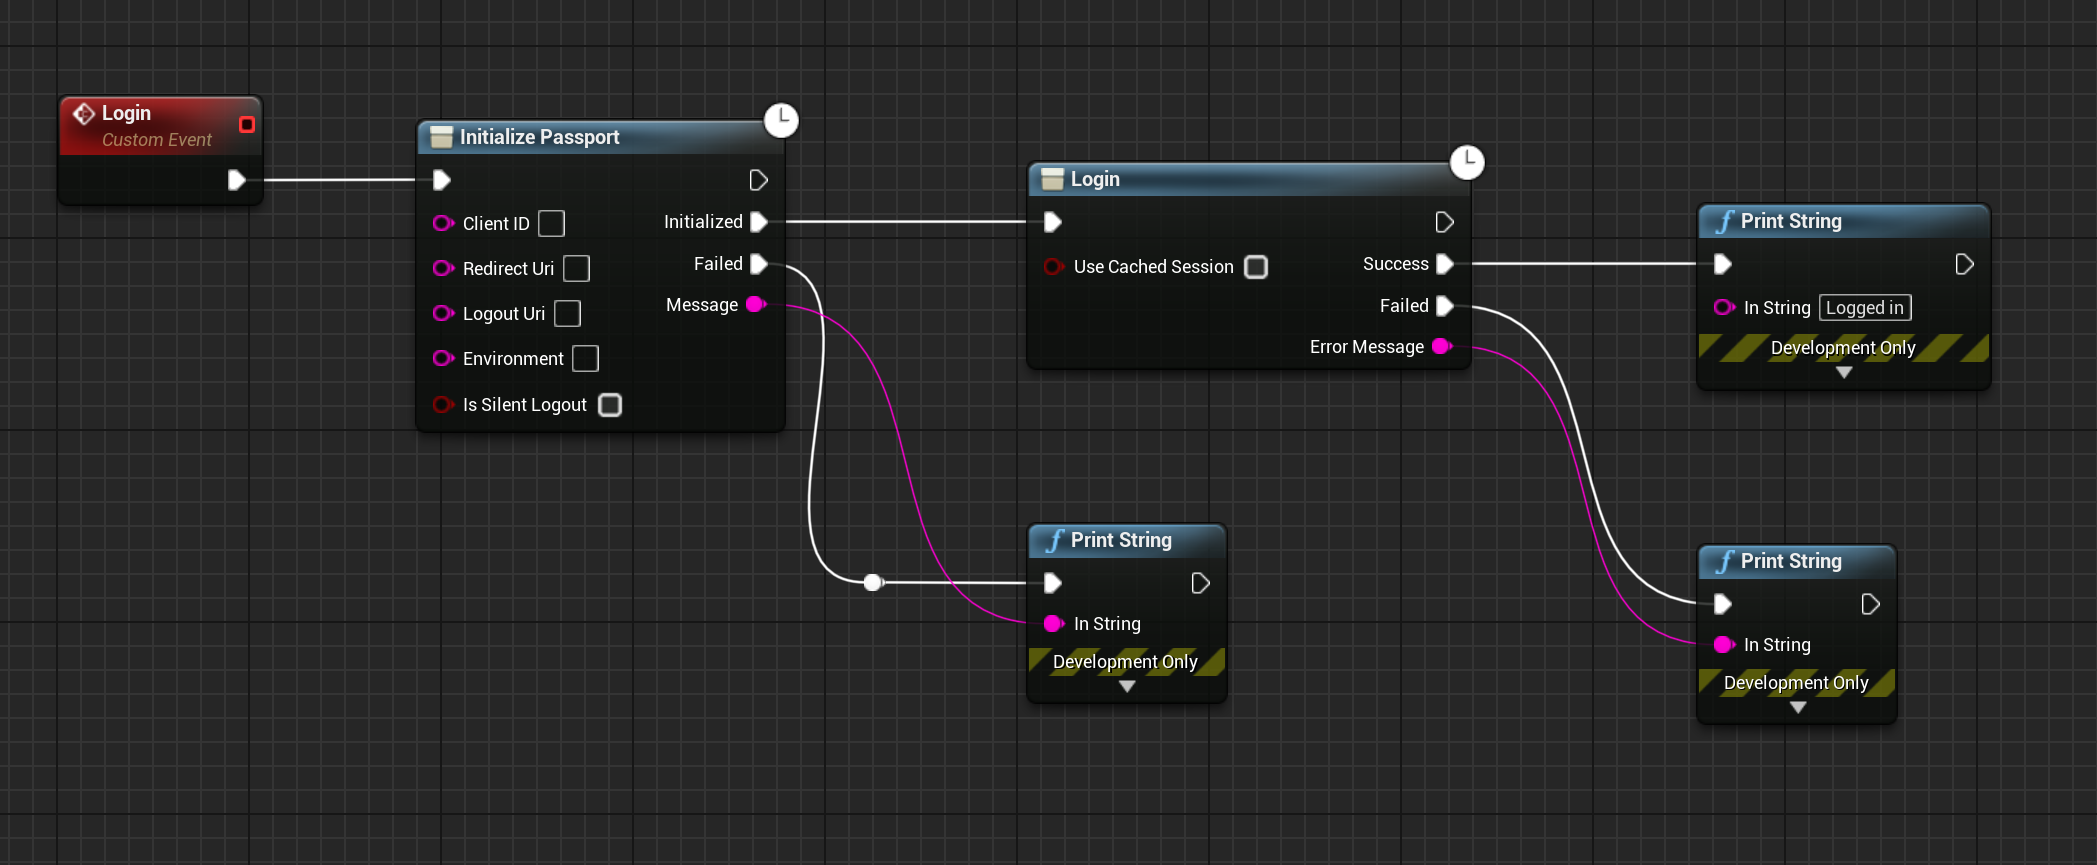Image resolution: width=2097 pixels, height=865 pixels.
Task: Click the Login node Failed exec pin
Action: [x=1444, y=306]
